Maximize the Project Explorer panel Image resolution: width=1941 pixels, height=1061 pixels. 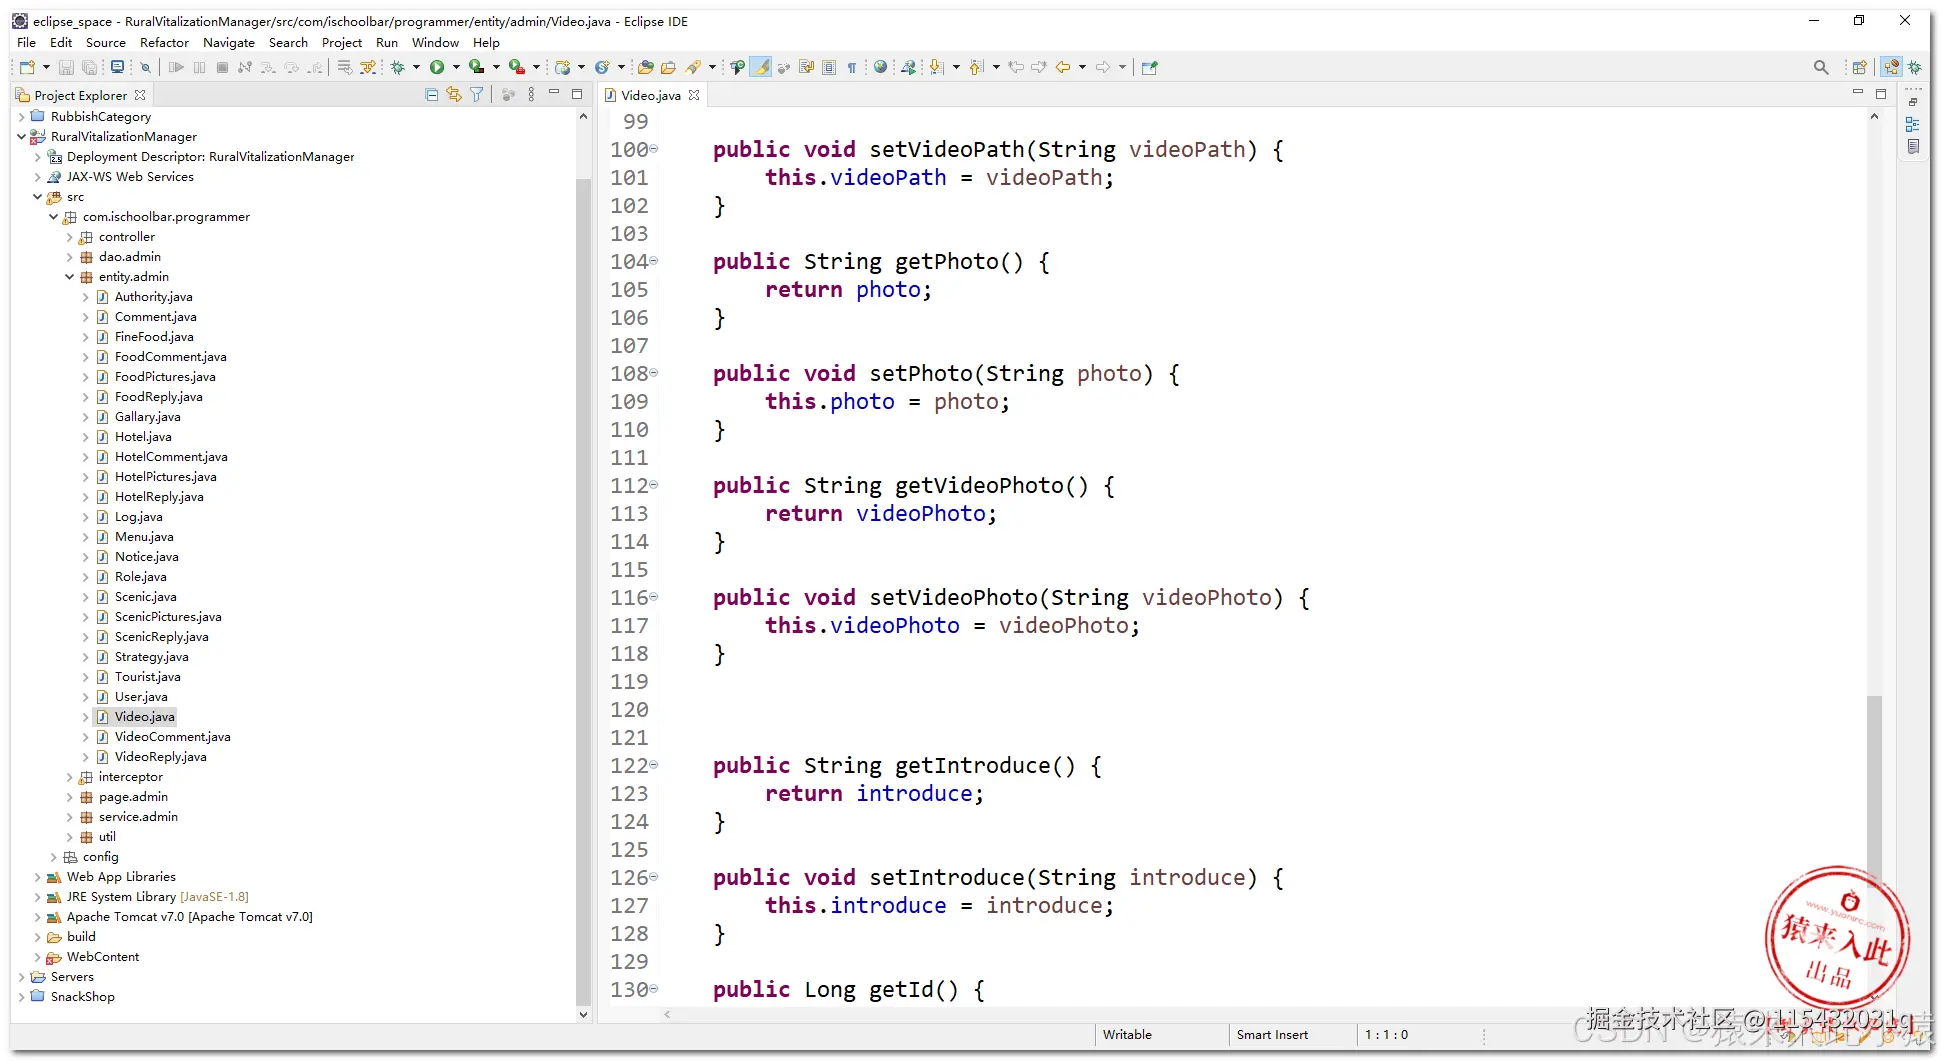tap(577, 94)
